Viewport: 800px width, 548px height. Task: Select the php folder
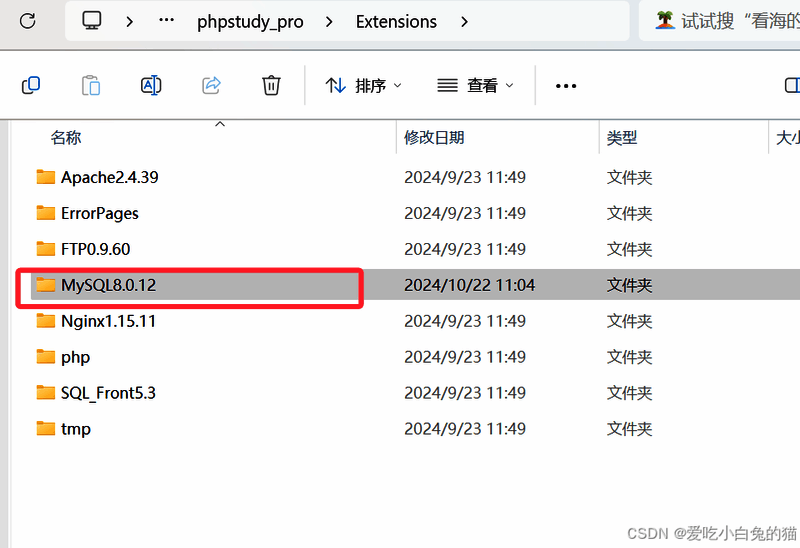click(x=76, y=357)
